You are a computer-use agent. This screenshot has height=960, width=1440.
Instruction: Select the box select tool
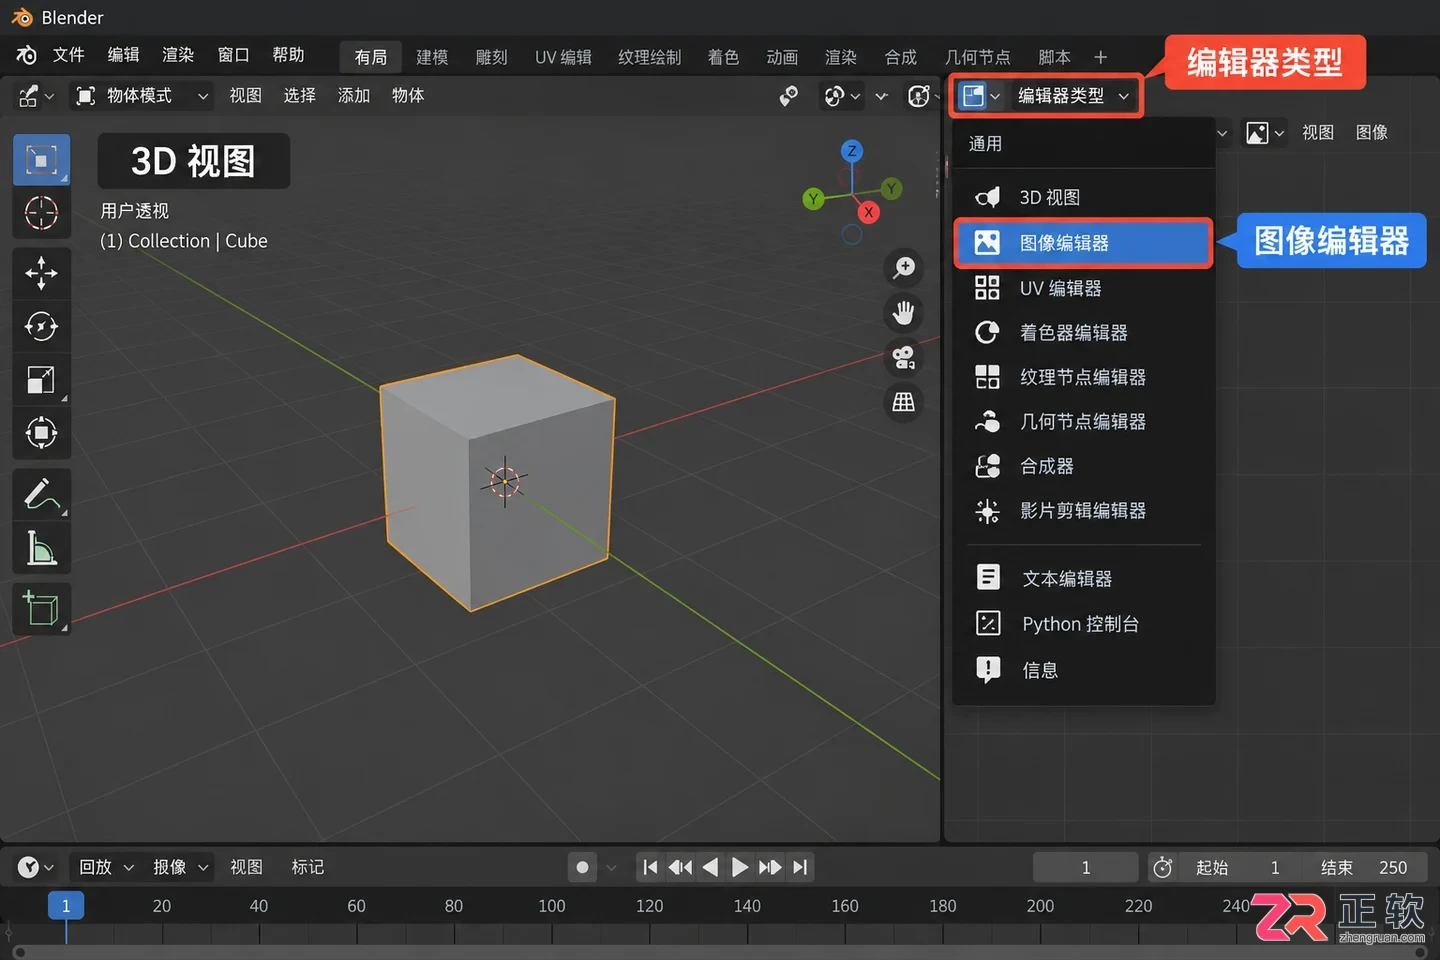click(41, 160)
